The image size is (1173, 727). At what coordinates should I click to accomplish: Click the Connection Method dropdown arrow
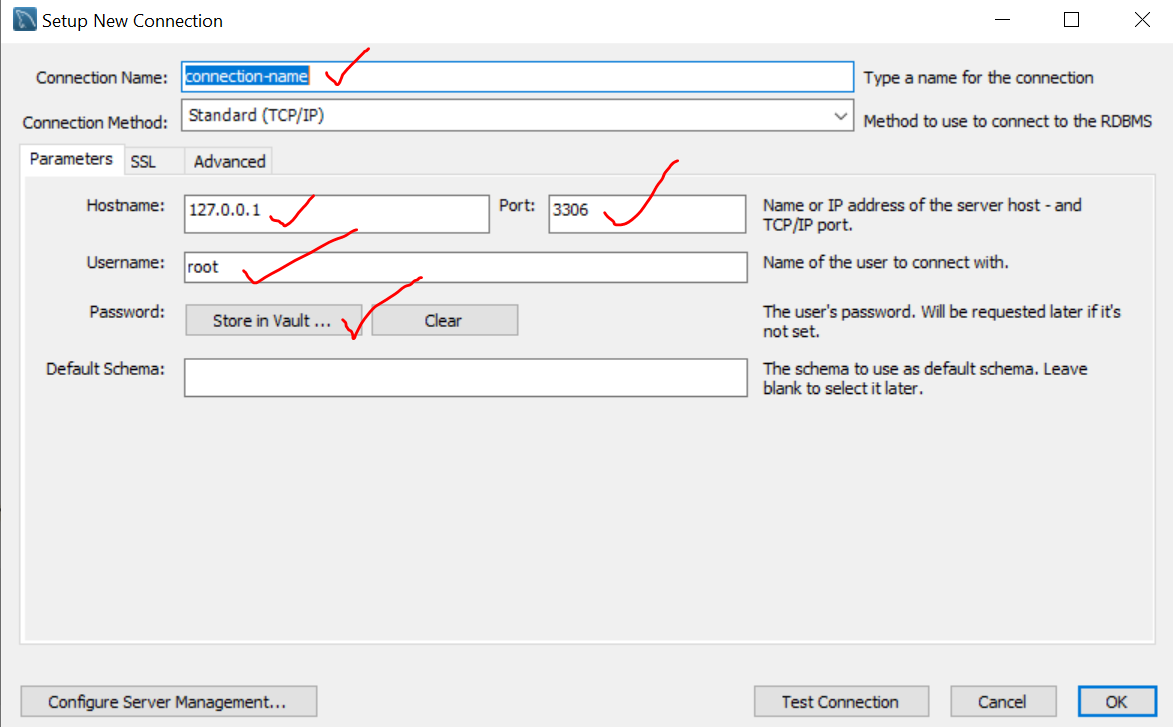pos(840,116)
